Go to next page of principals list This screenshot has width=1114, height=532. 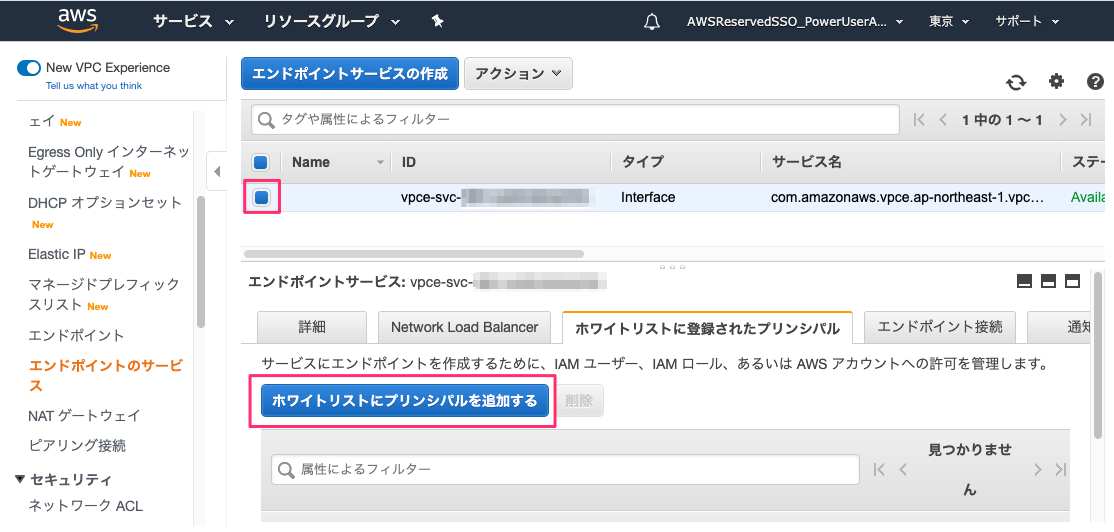(1038, 469)
